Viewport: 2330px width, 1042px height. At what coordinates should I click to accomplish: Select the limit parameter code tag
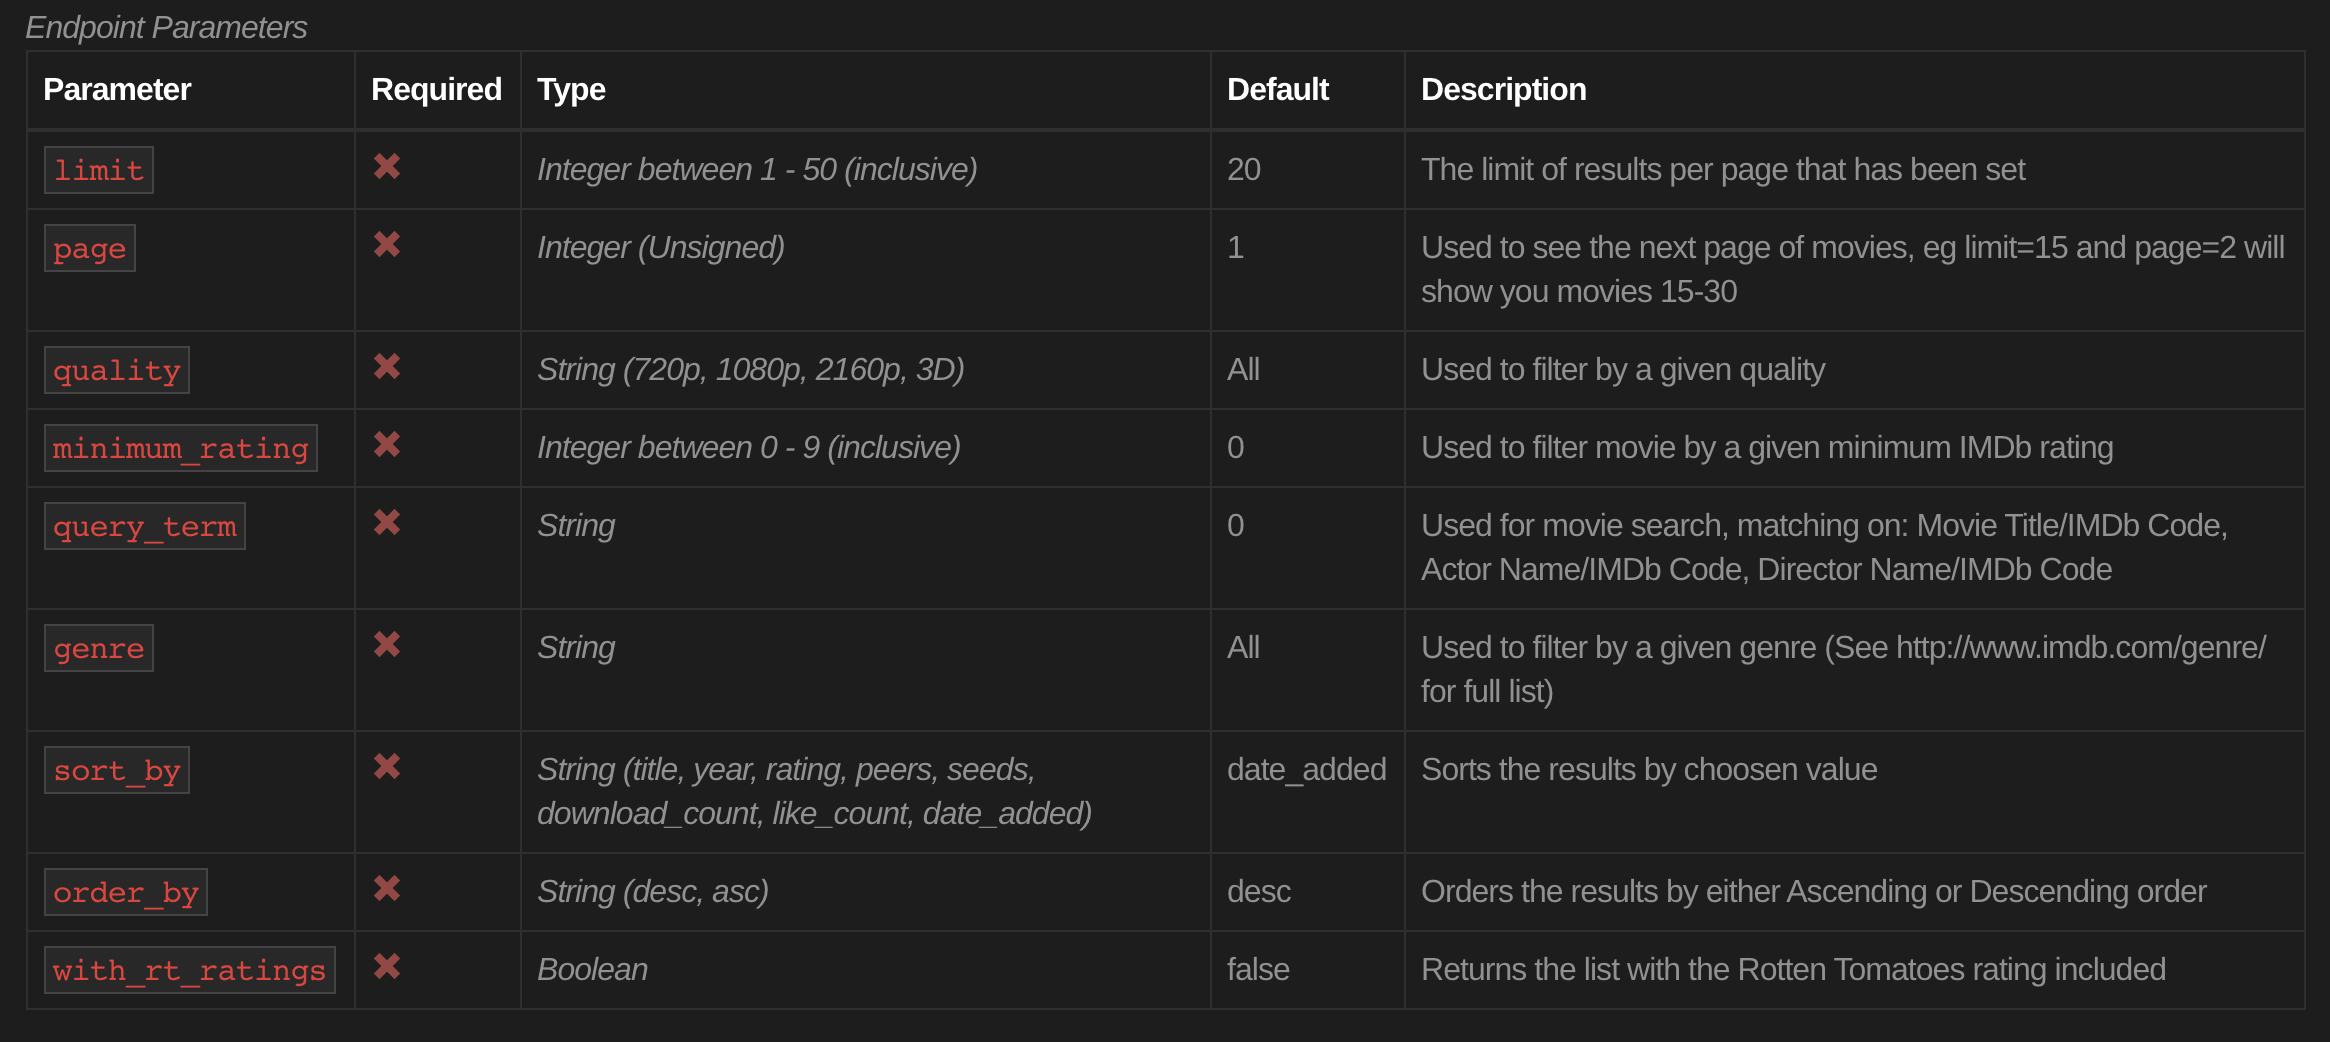[98, 170]
